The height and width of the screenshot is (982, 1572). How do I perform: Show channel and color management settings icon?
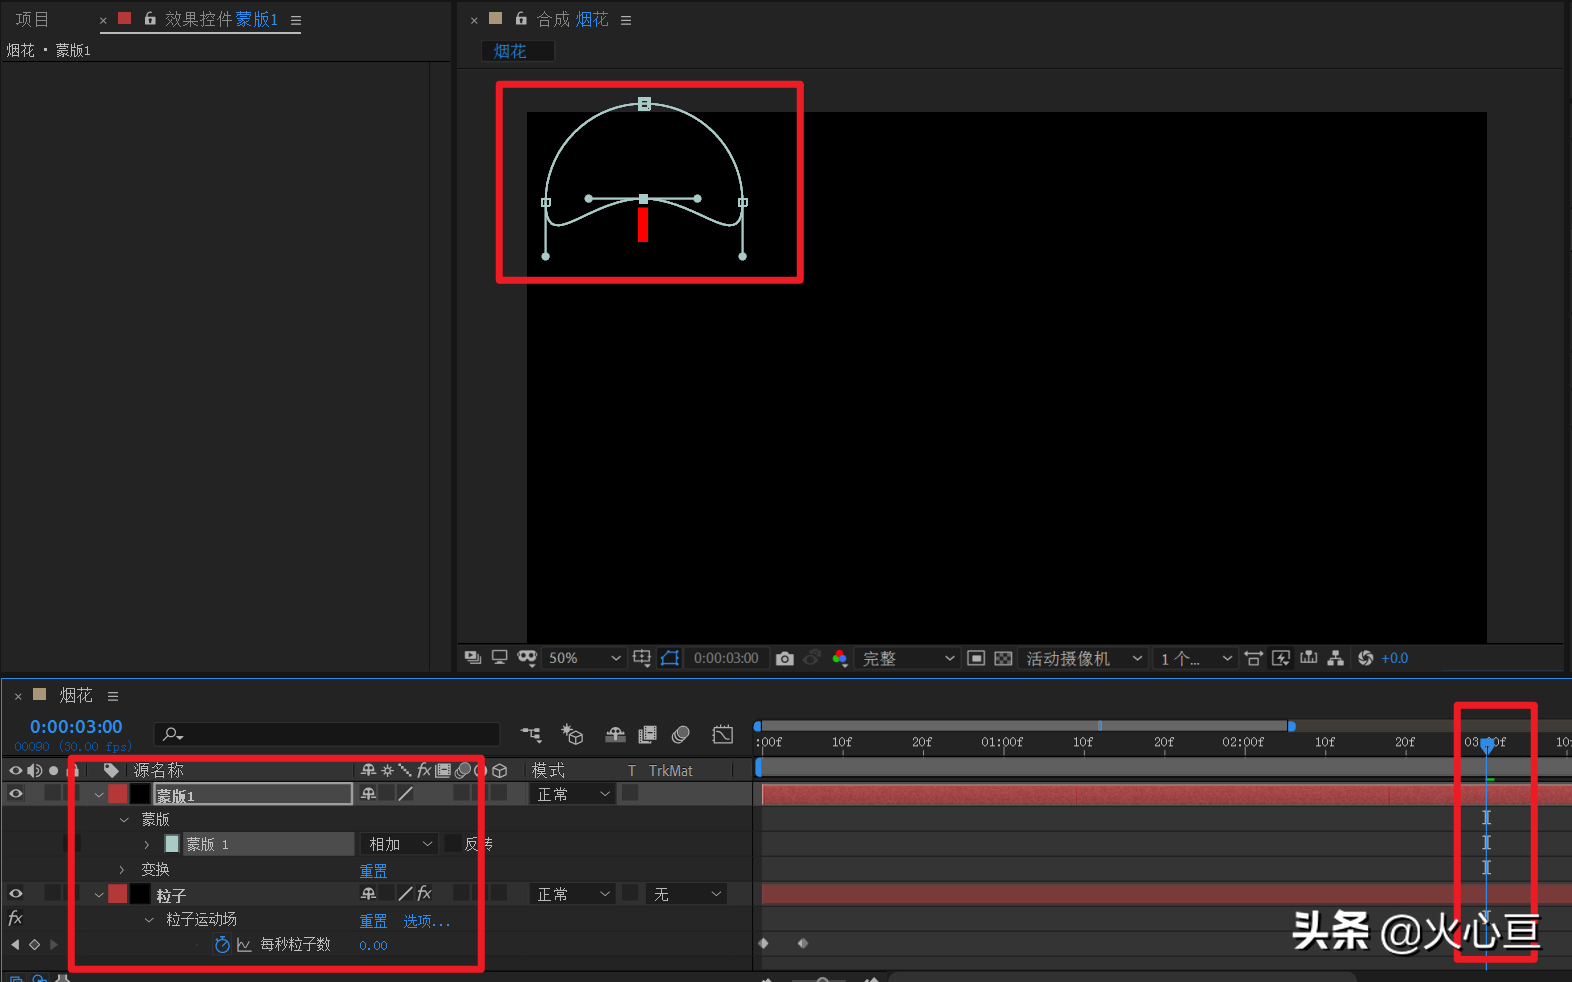point(840,658)
